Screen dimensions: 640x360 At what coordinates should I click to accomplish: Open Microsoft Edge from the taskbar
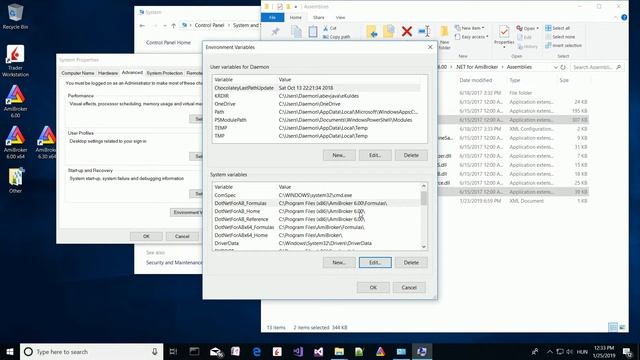coord(257,351)
